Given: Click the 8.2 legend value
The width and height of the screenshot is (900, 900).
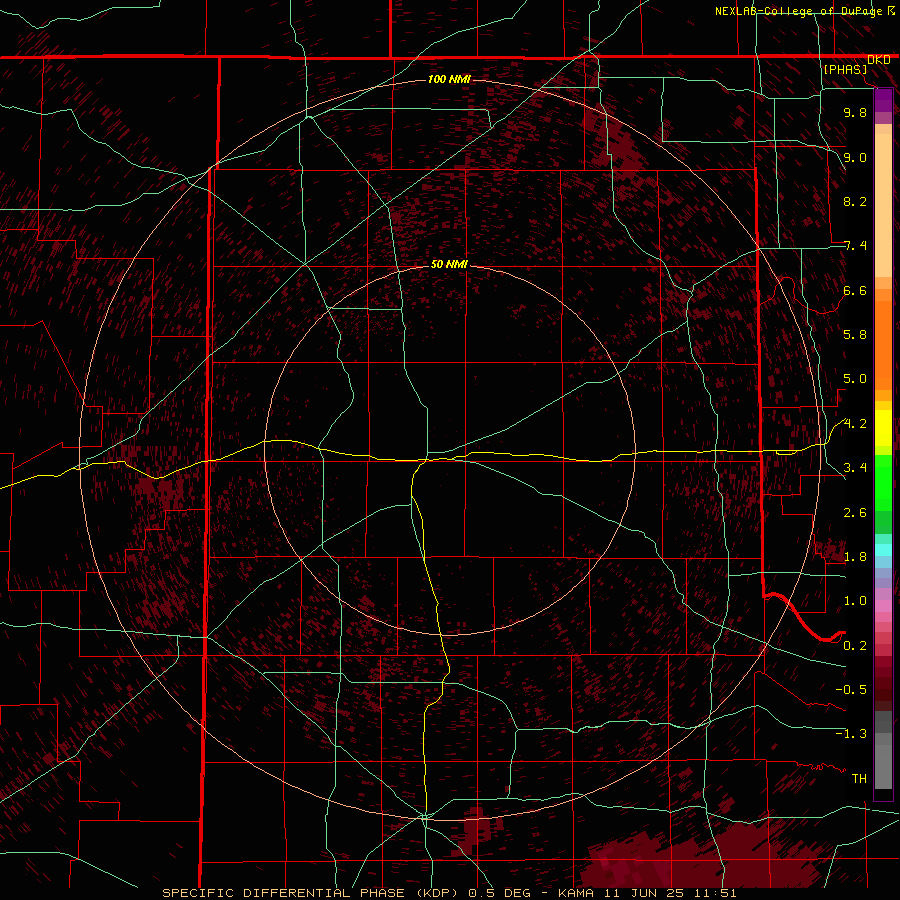Looking at the screenshot, I should coord(855,201).
